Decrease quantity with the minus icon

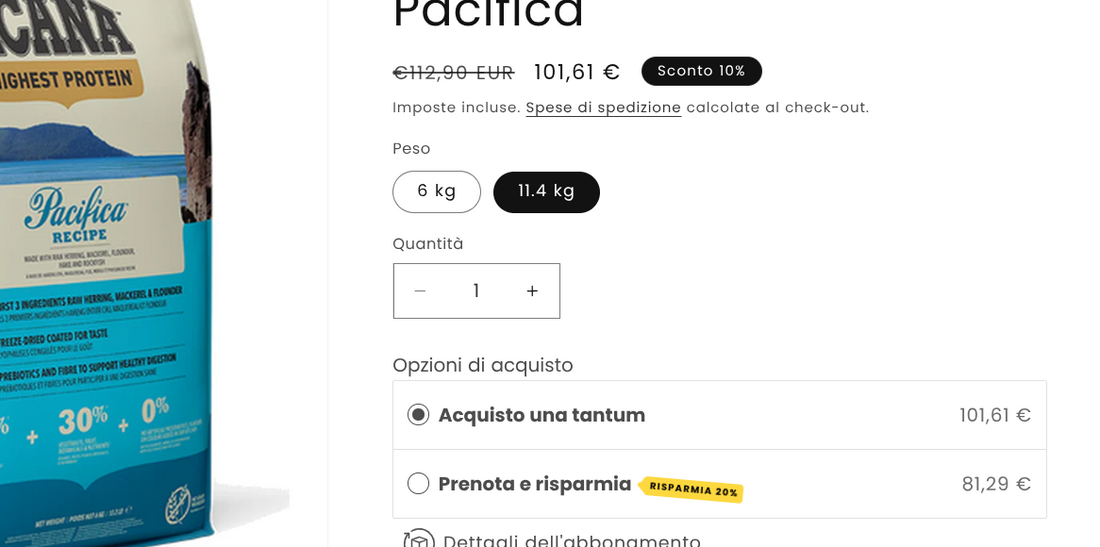click(420, 291)
